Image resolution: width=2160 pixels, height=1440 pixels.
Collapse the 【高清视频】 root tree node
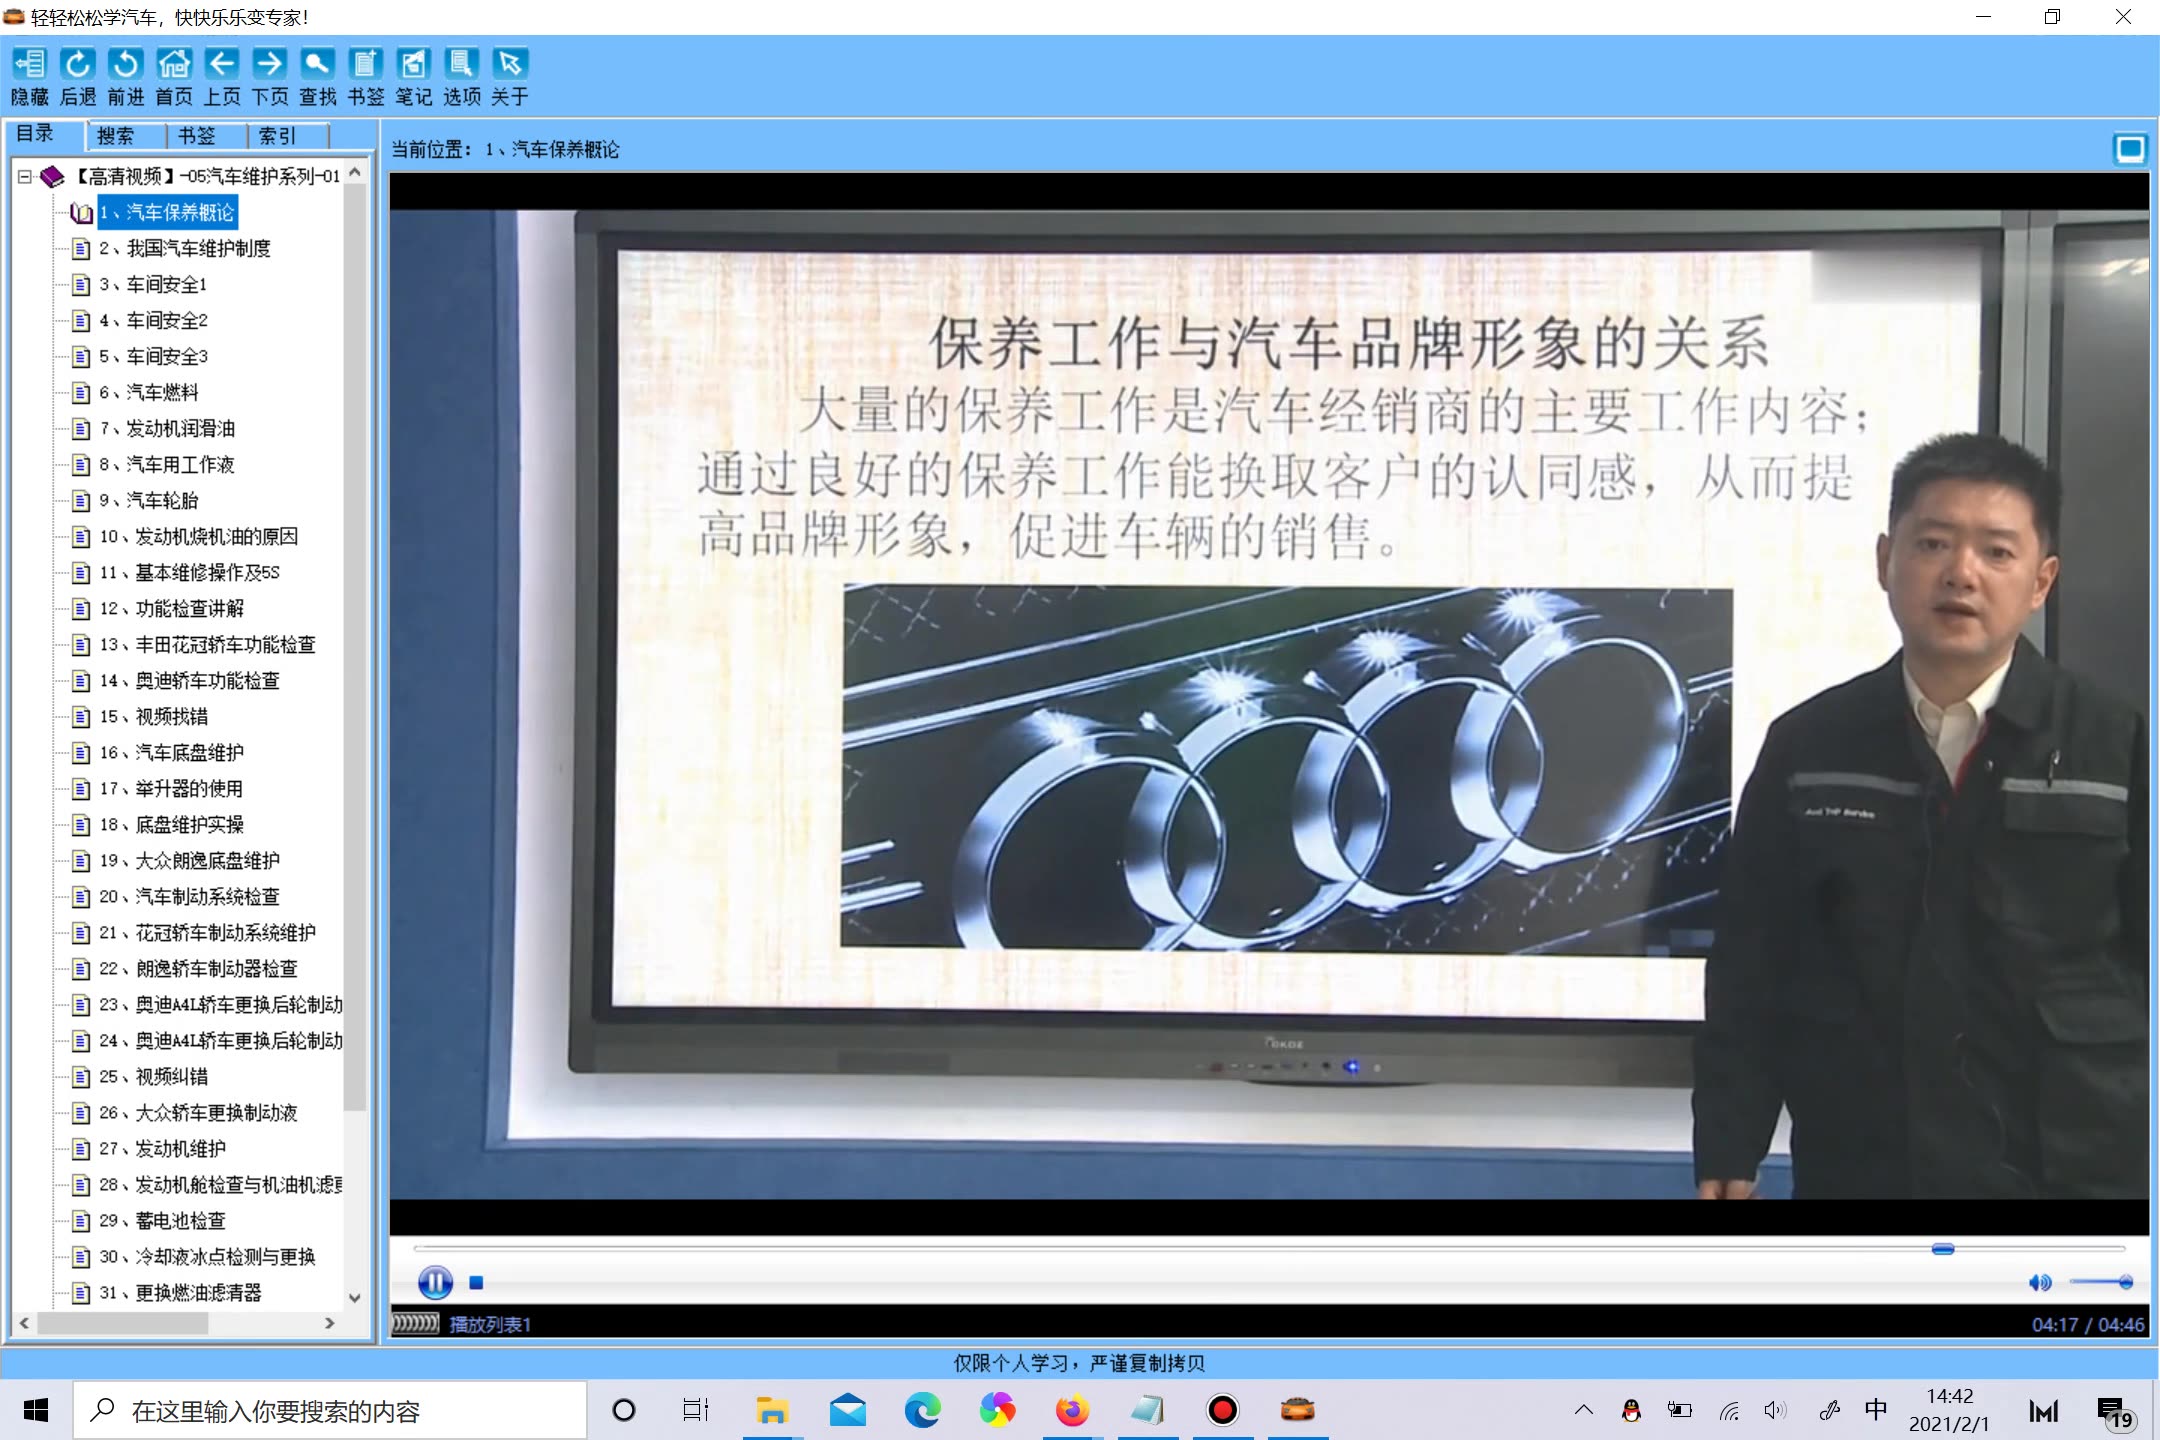pyautogui.click(x=25, y=177)
